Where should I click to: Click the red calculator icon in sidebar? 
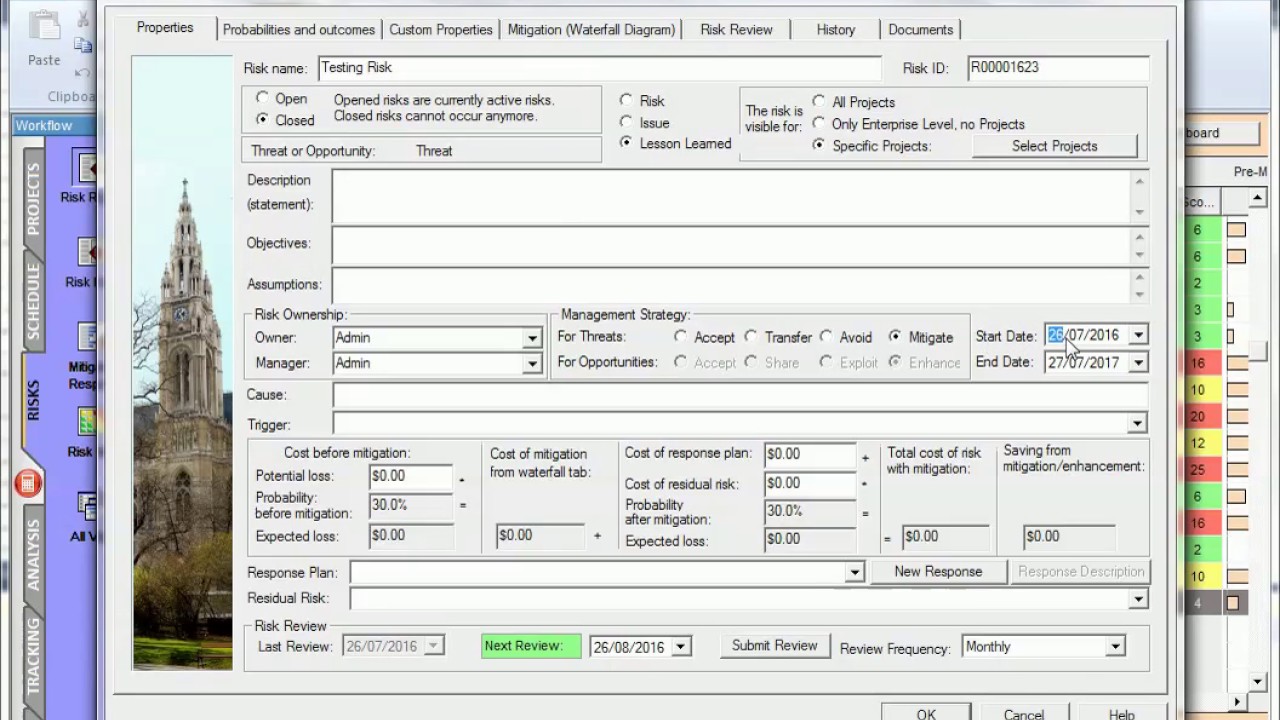click(x=27, y=485)
